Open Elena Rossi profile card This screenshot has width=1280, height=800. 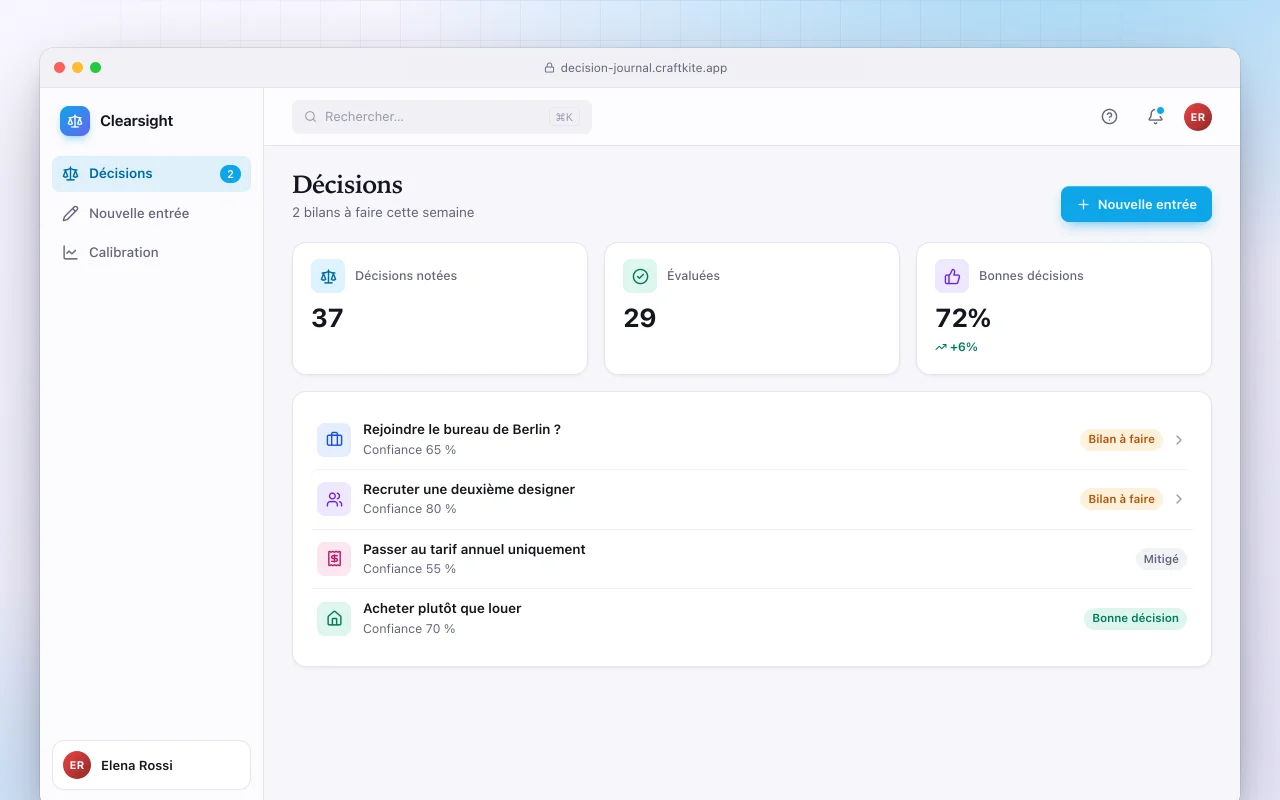click(x=151, y=765)
